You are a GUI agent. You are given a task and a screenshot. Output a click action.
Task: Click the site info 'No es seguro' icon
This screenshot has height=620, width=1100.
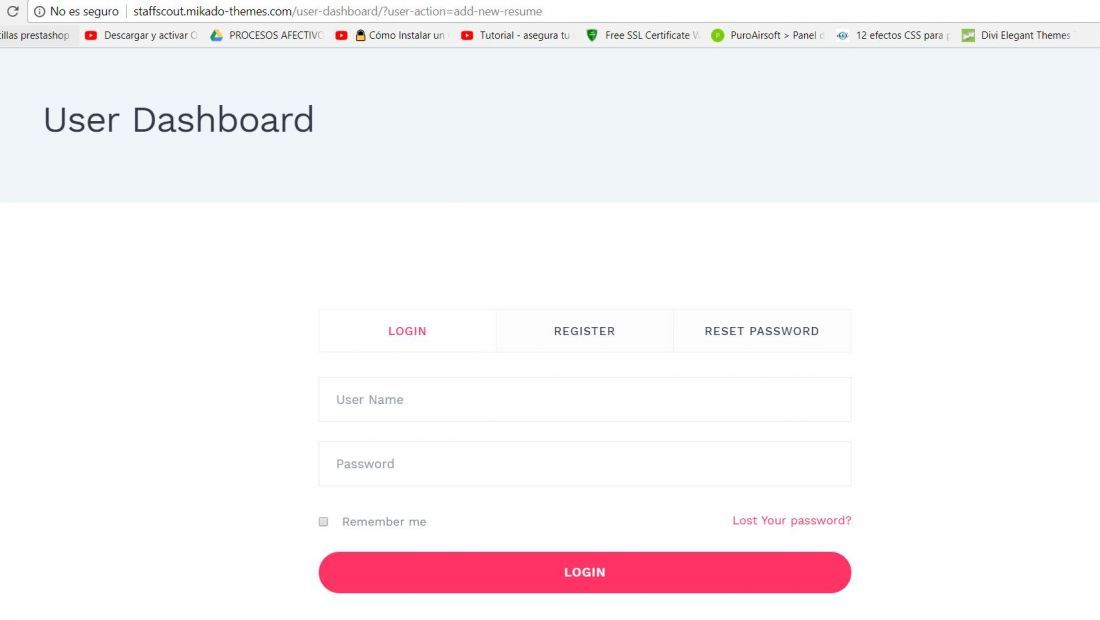point(39,11)
